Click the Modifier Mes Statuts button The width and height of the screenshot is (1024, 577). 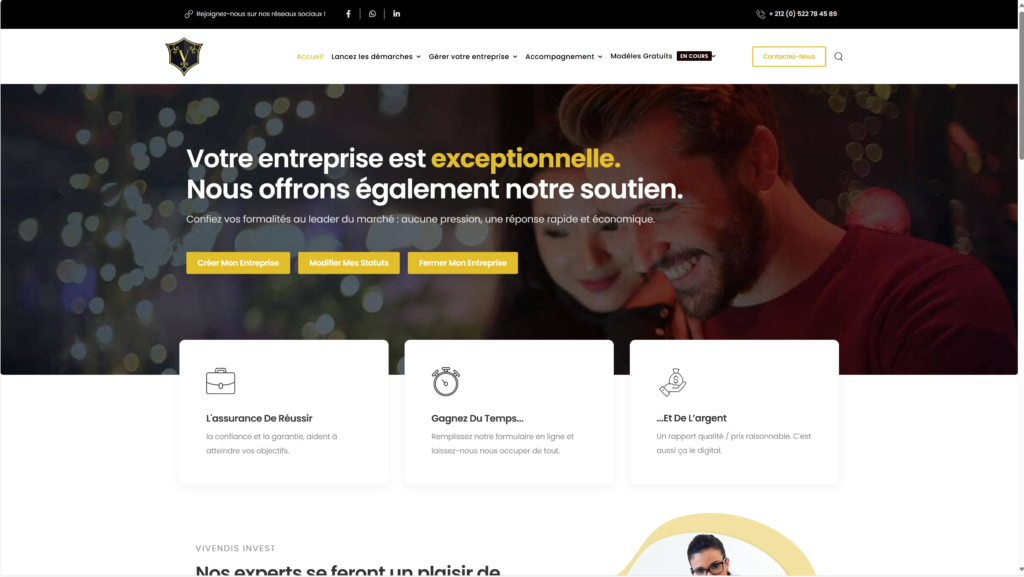tap(349, 263)
